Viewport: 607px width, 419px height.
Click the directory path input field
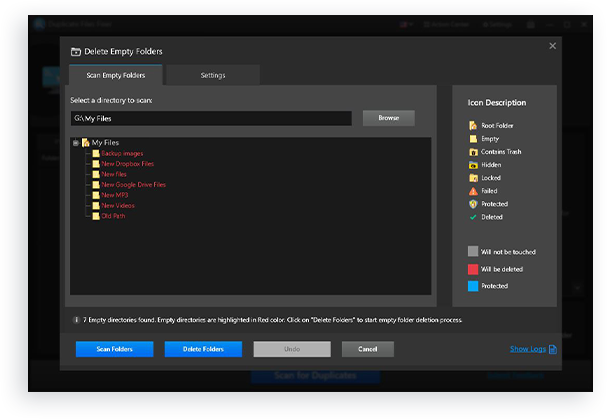[x=210, y=118]
